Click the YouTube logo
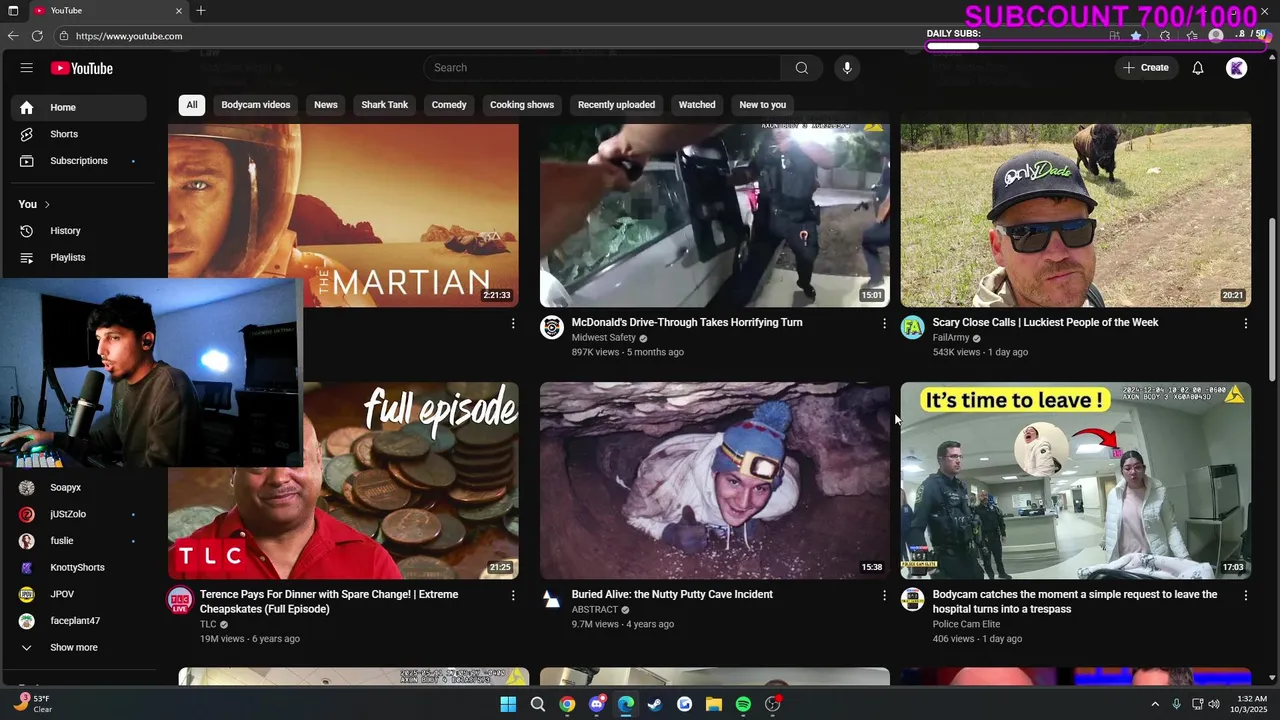This screenshot has height=720, width=1280. click(x=82, y=68)
